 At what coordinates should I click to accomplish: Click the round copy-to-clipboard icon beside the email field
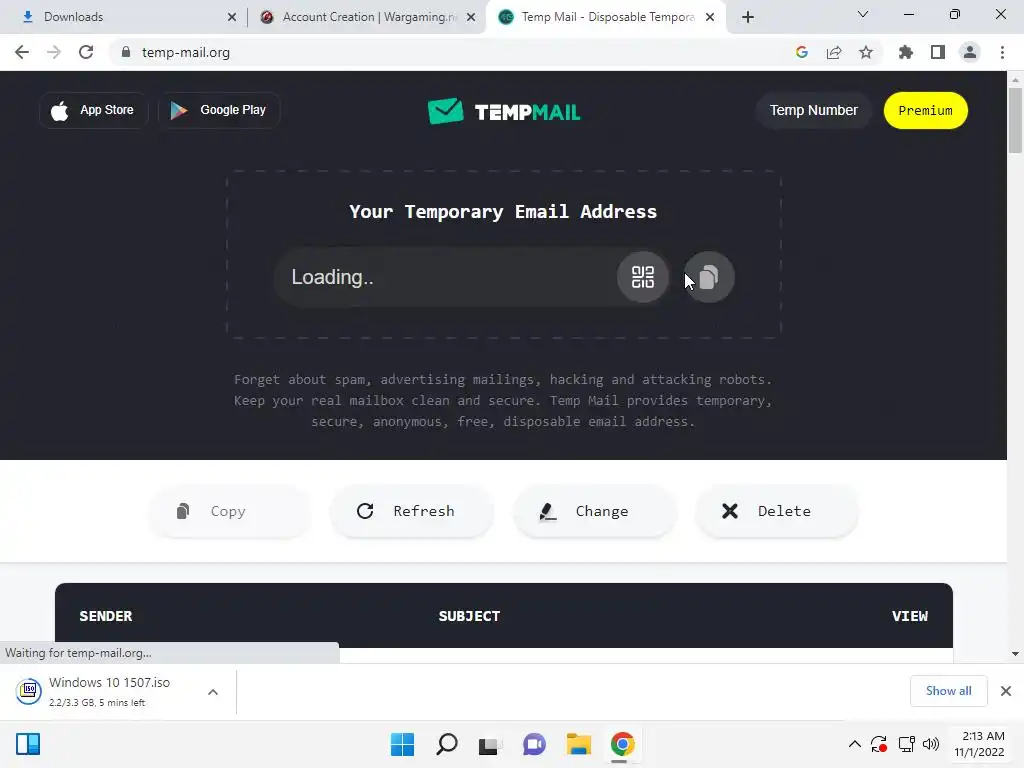709,277
